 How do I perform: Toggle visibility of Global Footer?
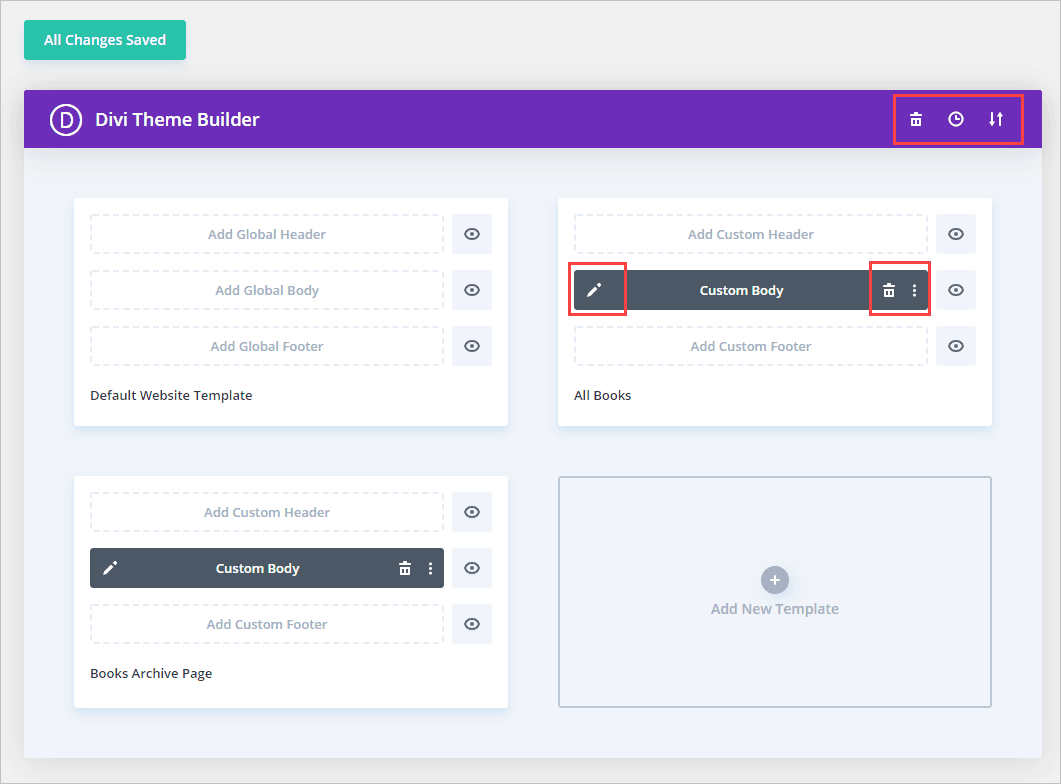472,346
